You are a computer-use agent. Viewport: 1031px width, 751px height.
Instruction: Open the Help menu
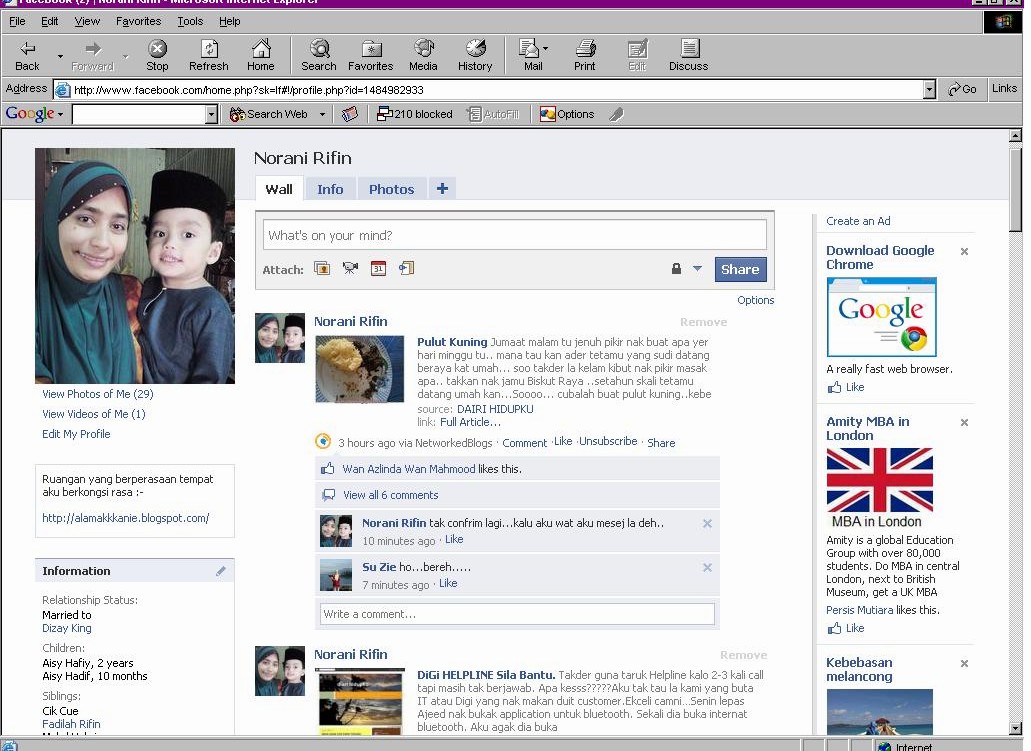pyautogui.click(x=229, y=21)
